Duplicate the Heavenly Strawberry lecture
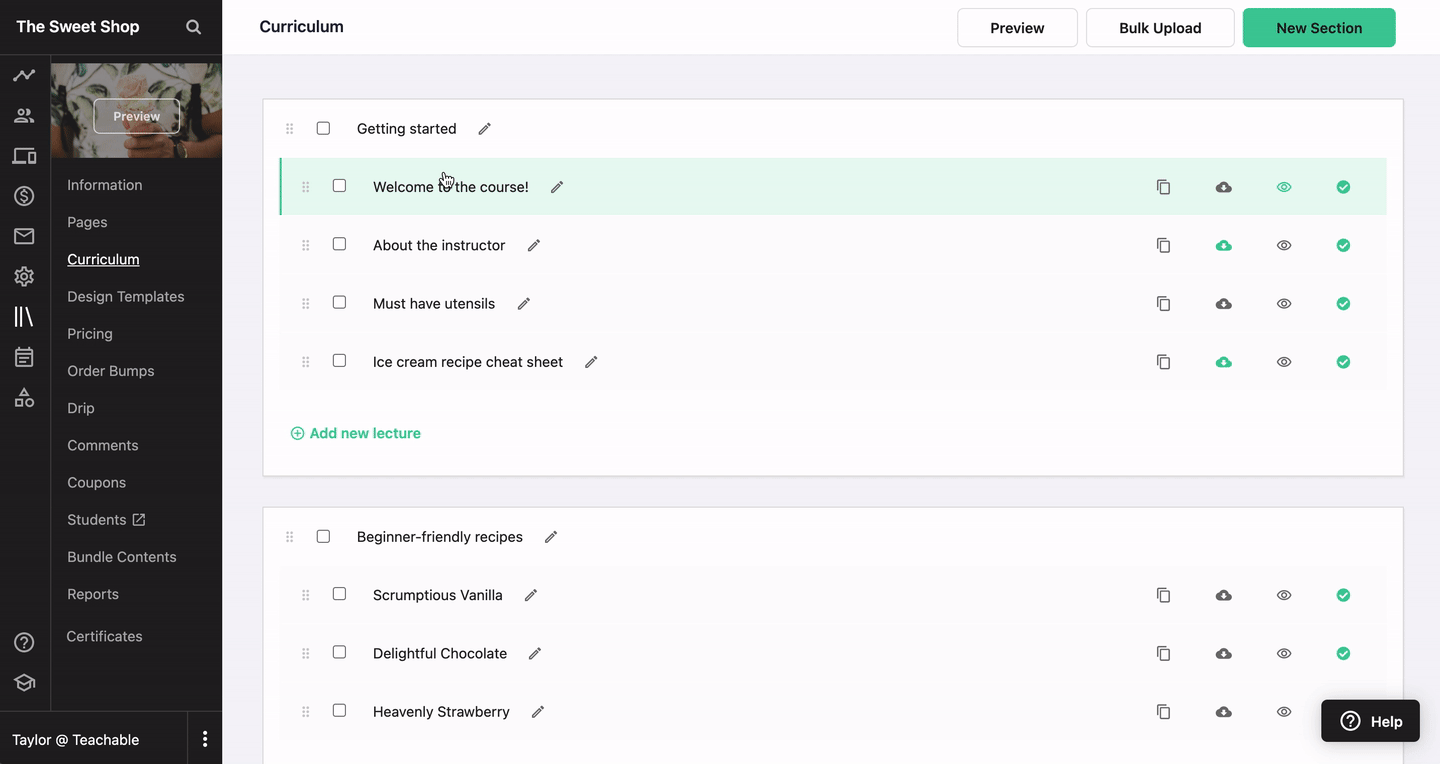The width and height of the screenshot is (1440, 764). (1163, 712)
